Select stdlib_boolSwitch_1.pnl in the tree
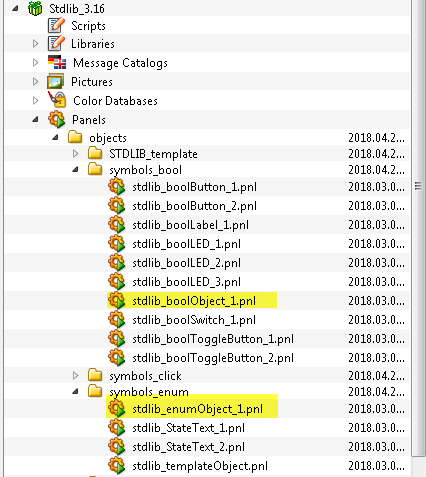Viewport: 426px width, 477px height. 194,320
